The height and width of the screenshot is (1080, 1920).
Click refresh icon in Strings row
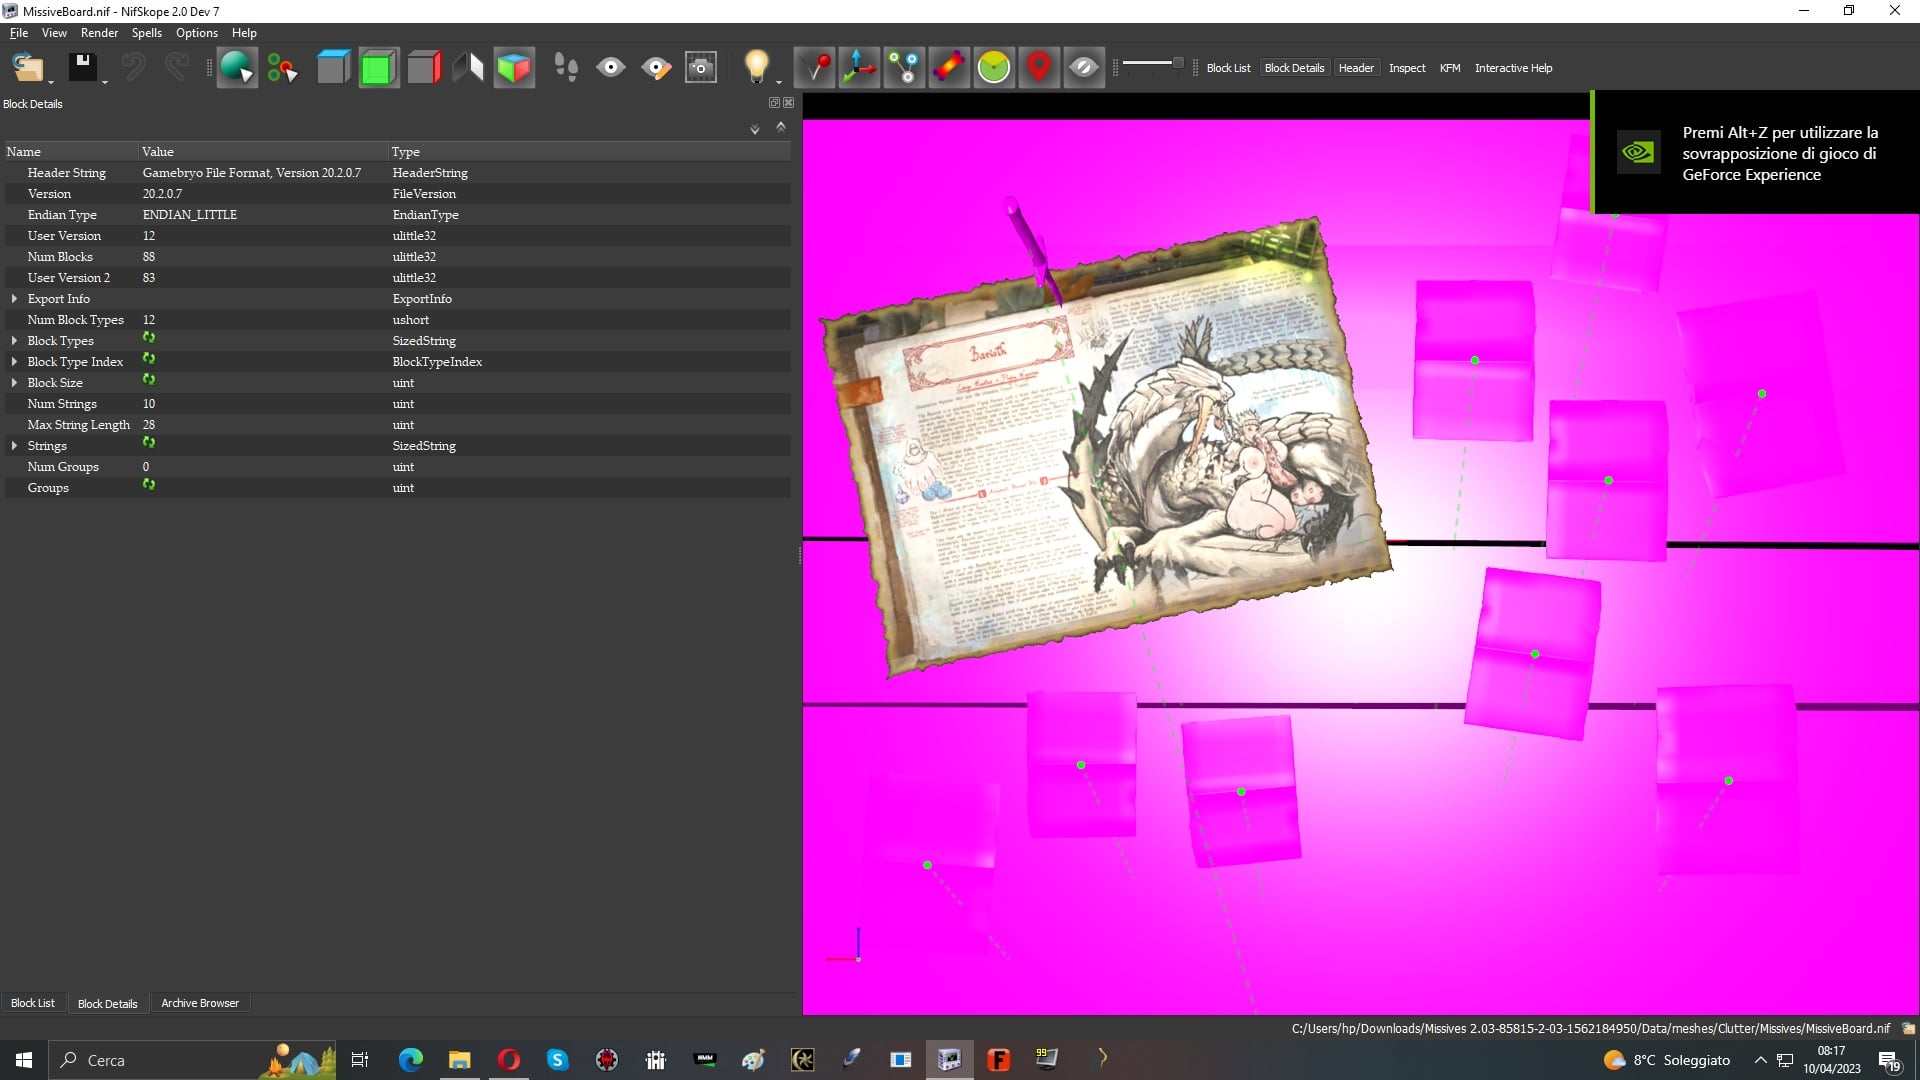pyautogui.click(x=149, y=443)
